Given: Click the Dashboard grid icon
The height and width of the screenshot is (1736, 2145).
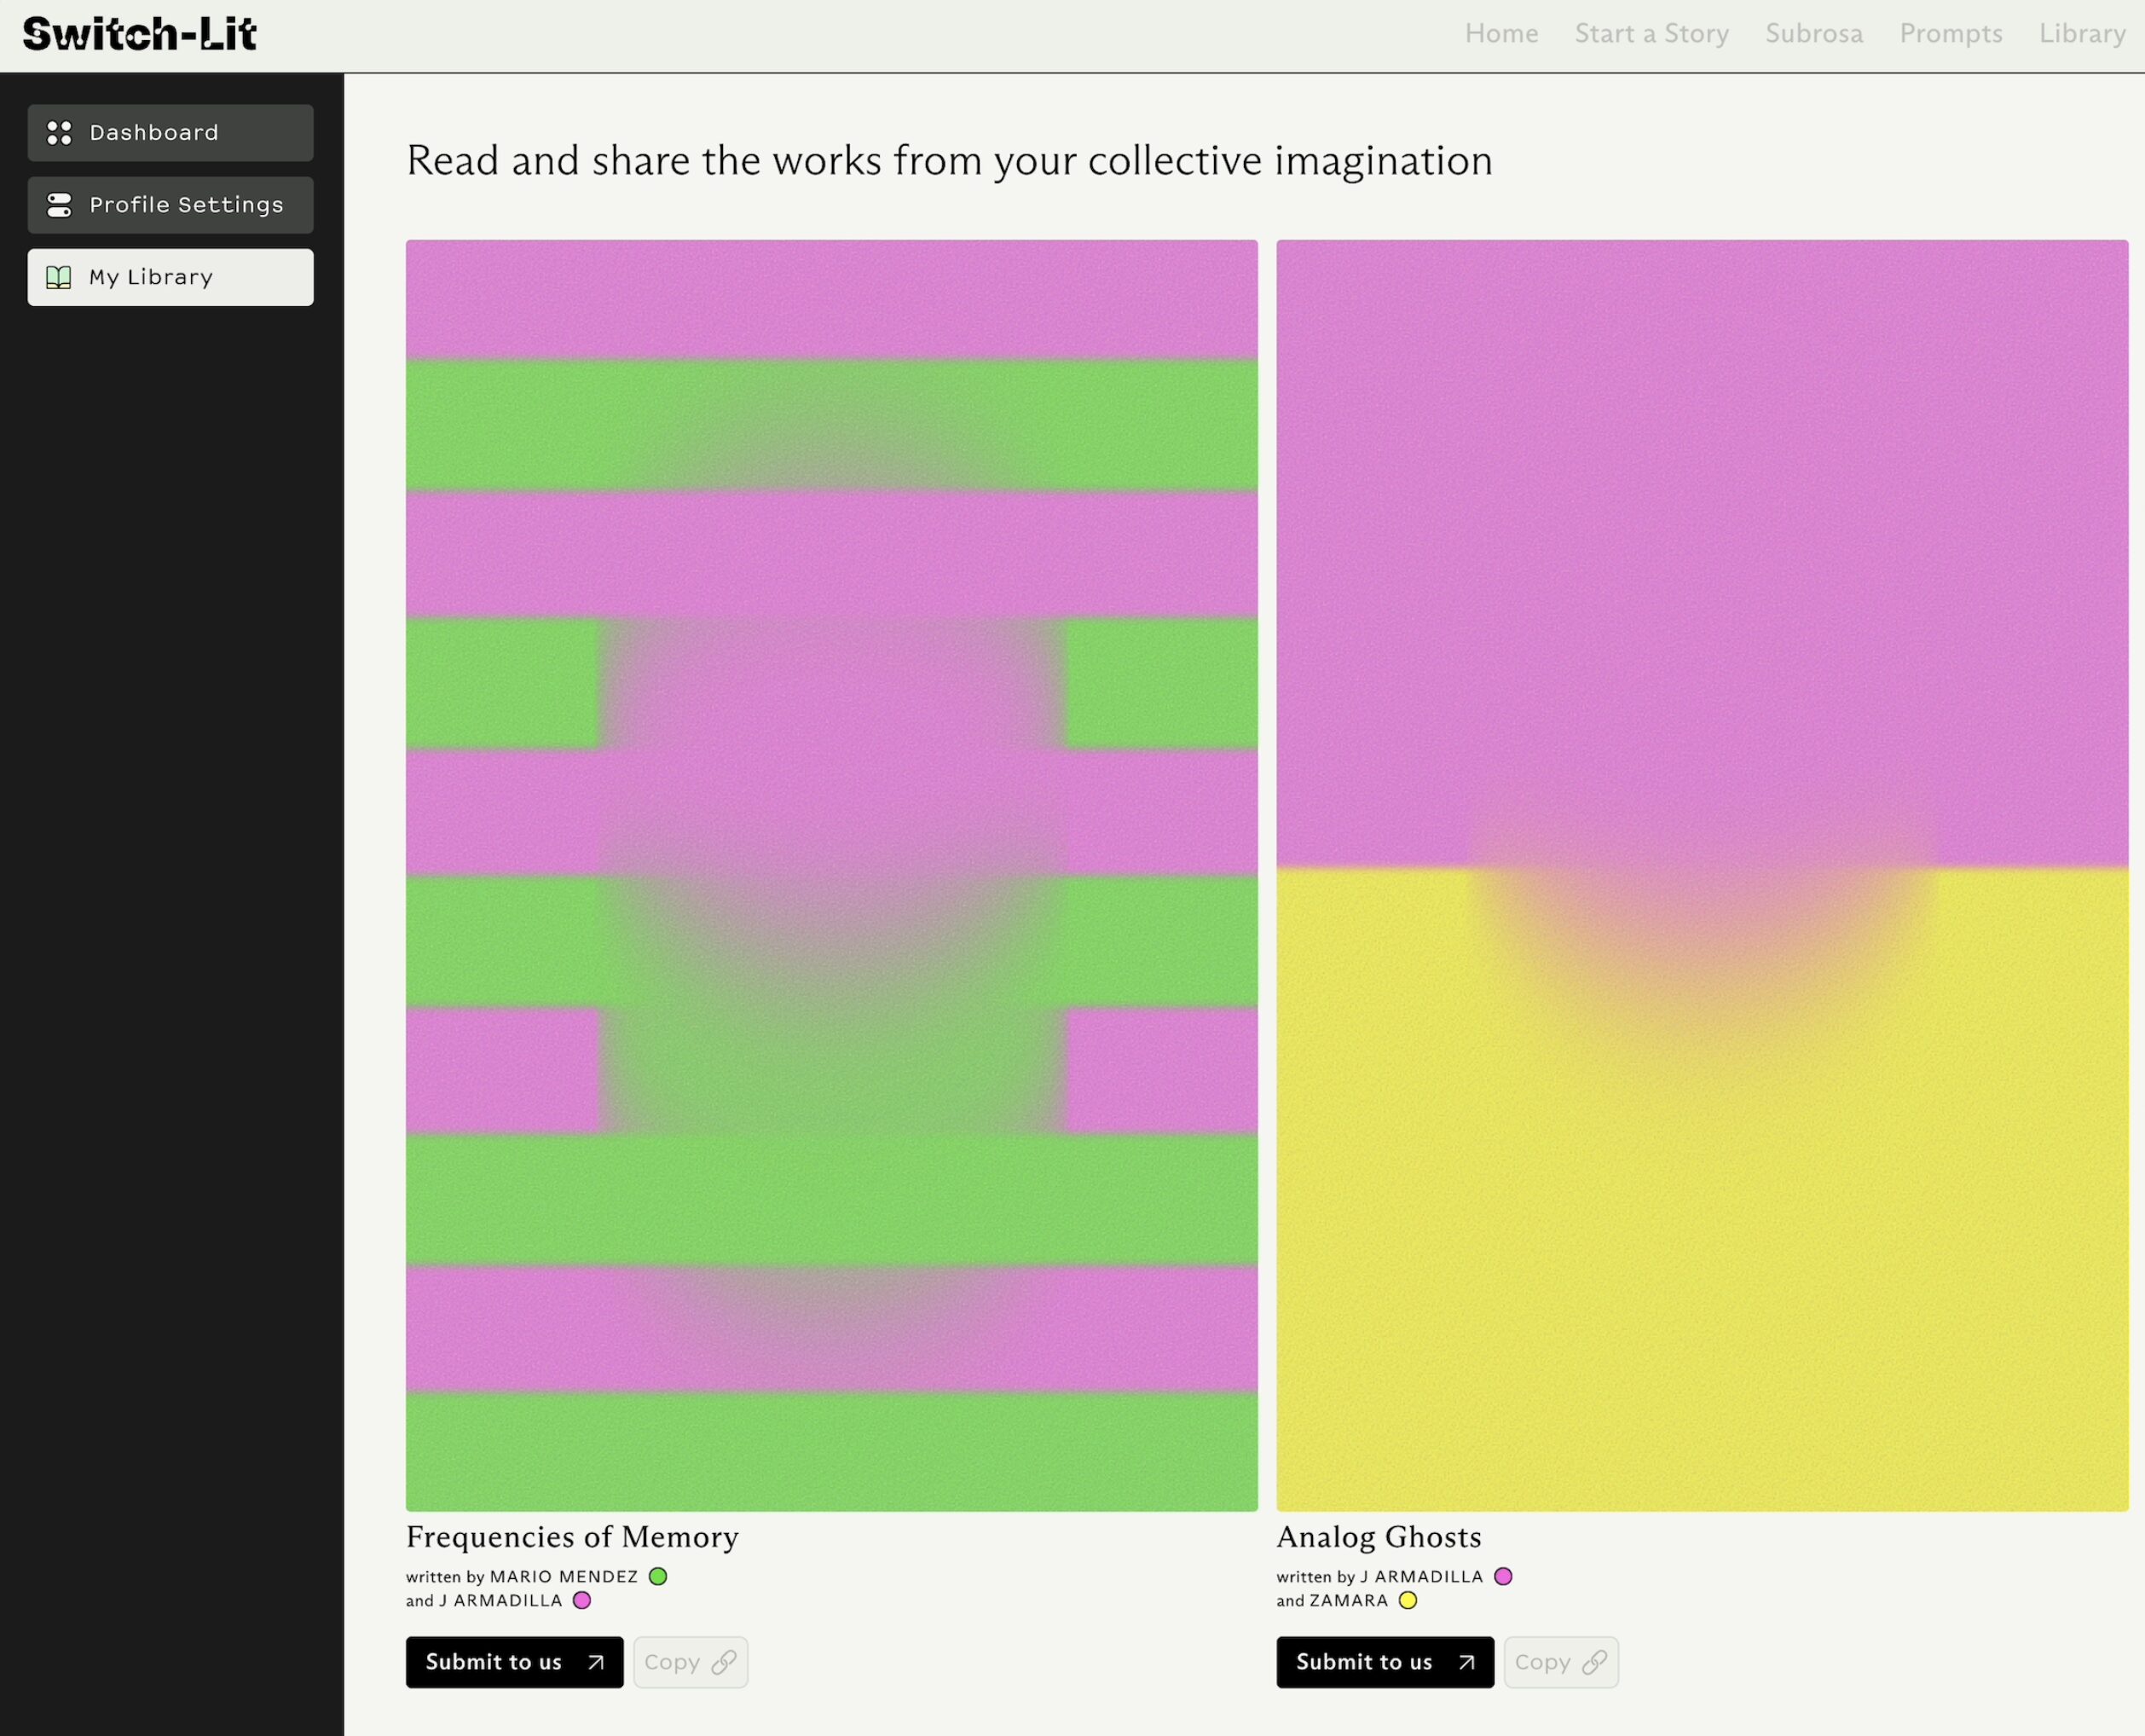Looking at the screenshot, I should (x=59, y=133).
